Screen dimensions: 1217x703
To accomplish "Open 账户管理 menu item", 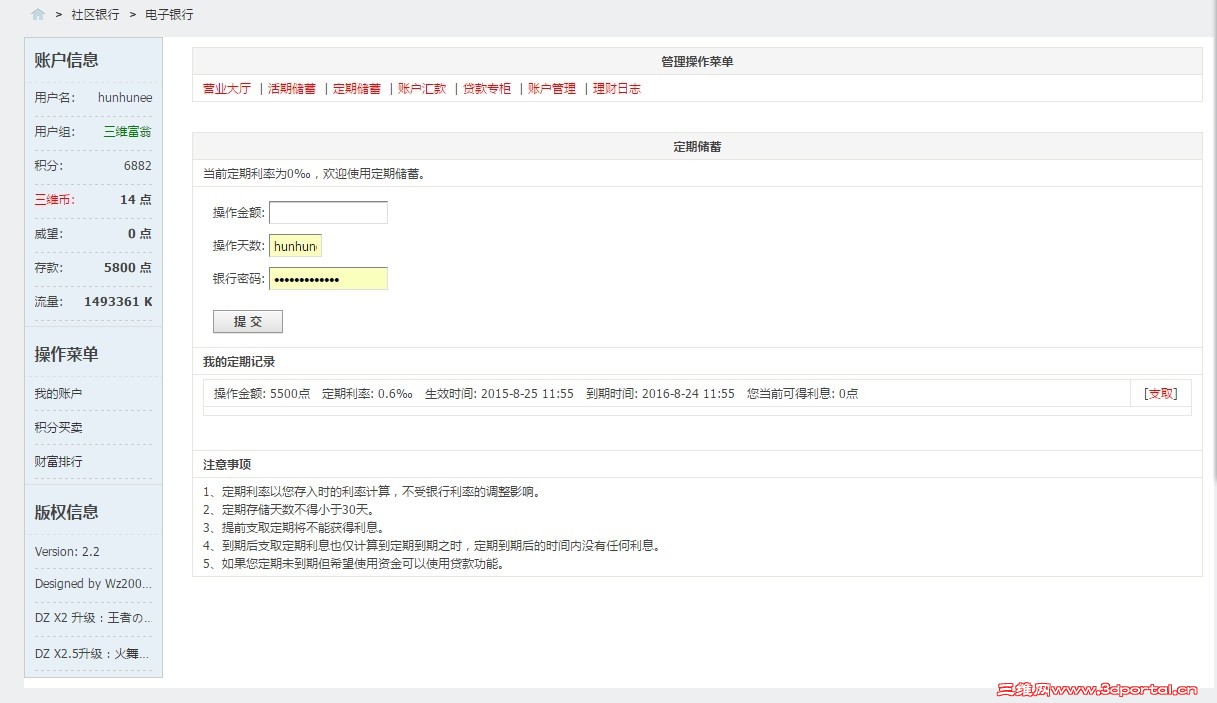I will pos(552,88).
